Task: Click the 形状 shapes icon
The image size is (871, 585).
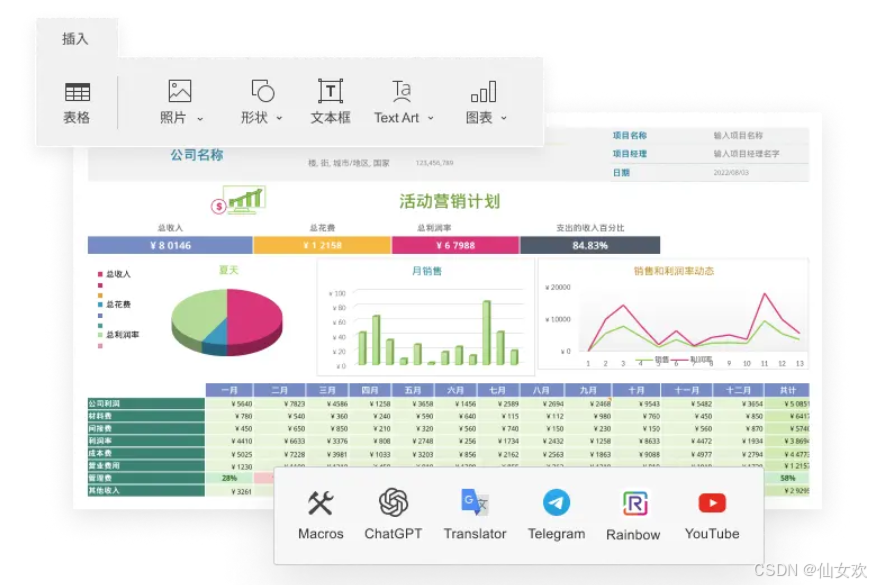Action: point(263,91)
